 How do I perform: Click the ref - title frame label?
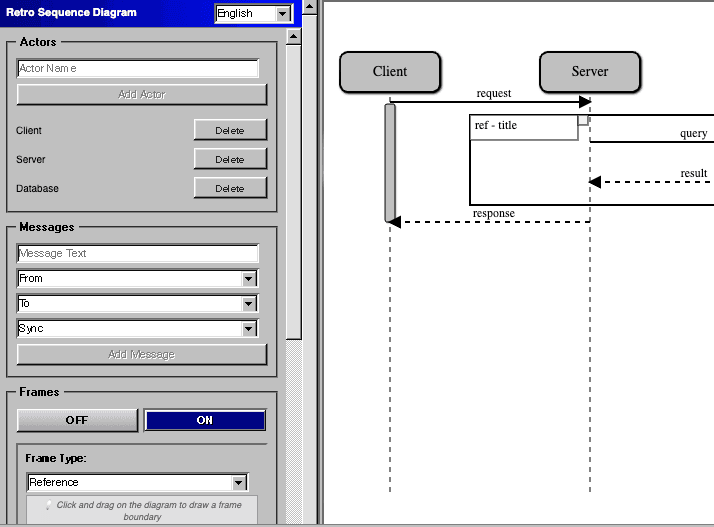click(x=496, y=125)
